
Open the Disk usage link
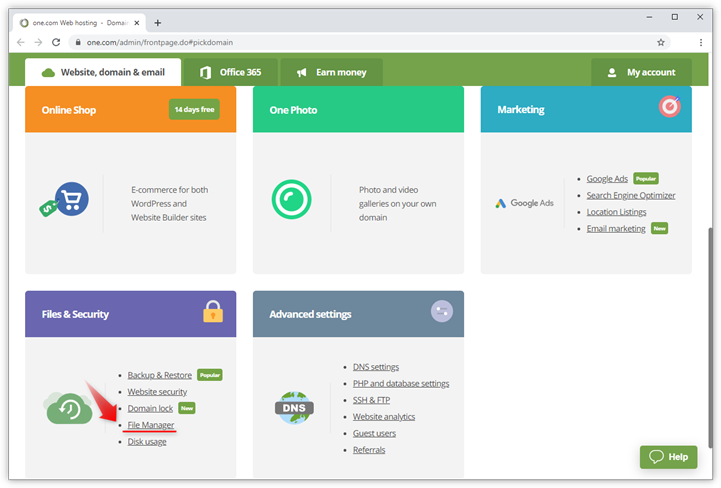147,442
